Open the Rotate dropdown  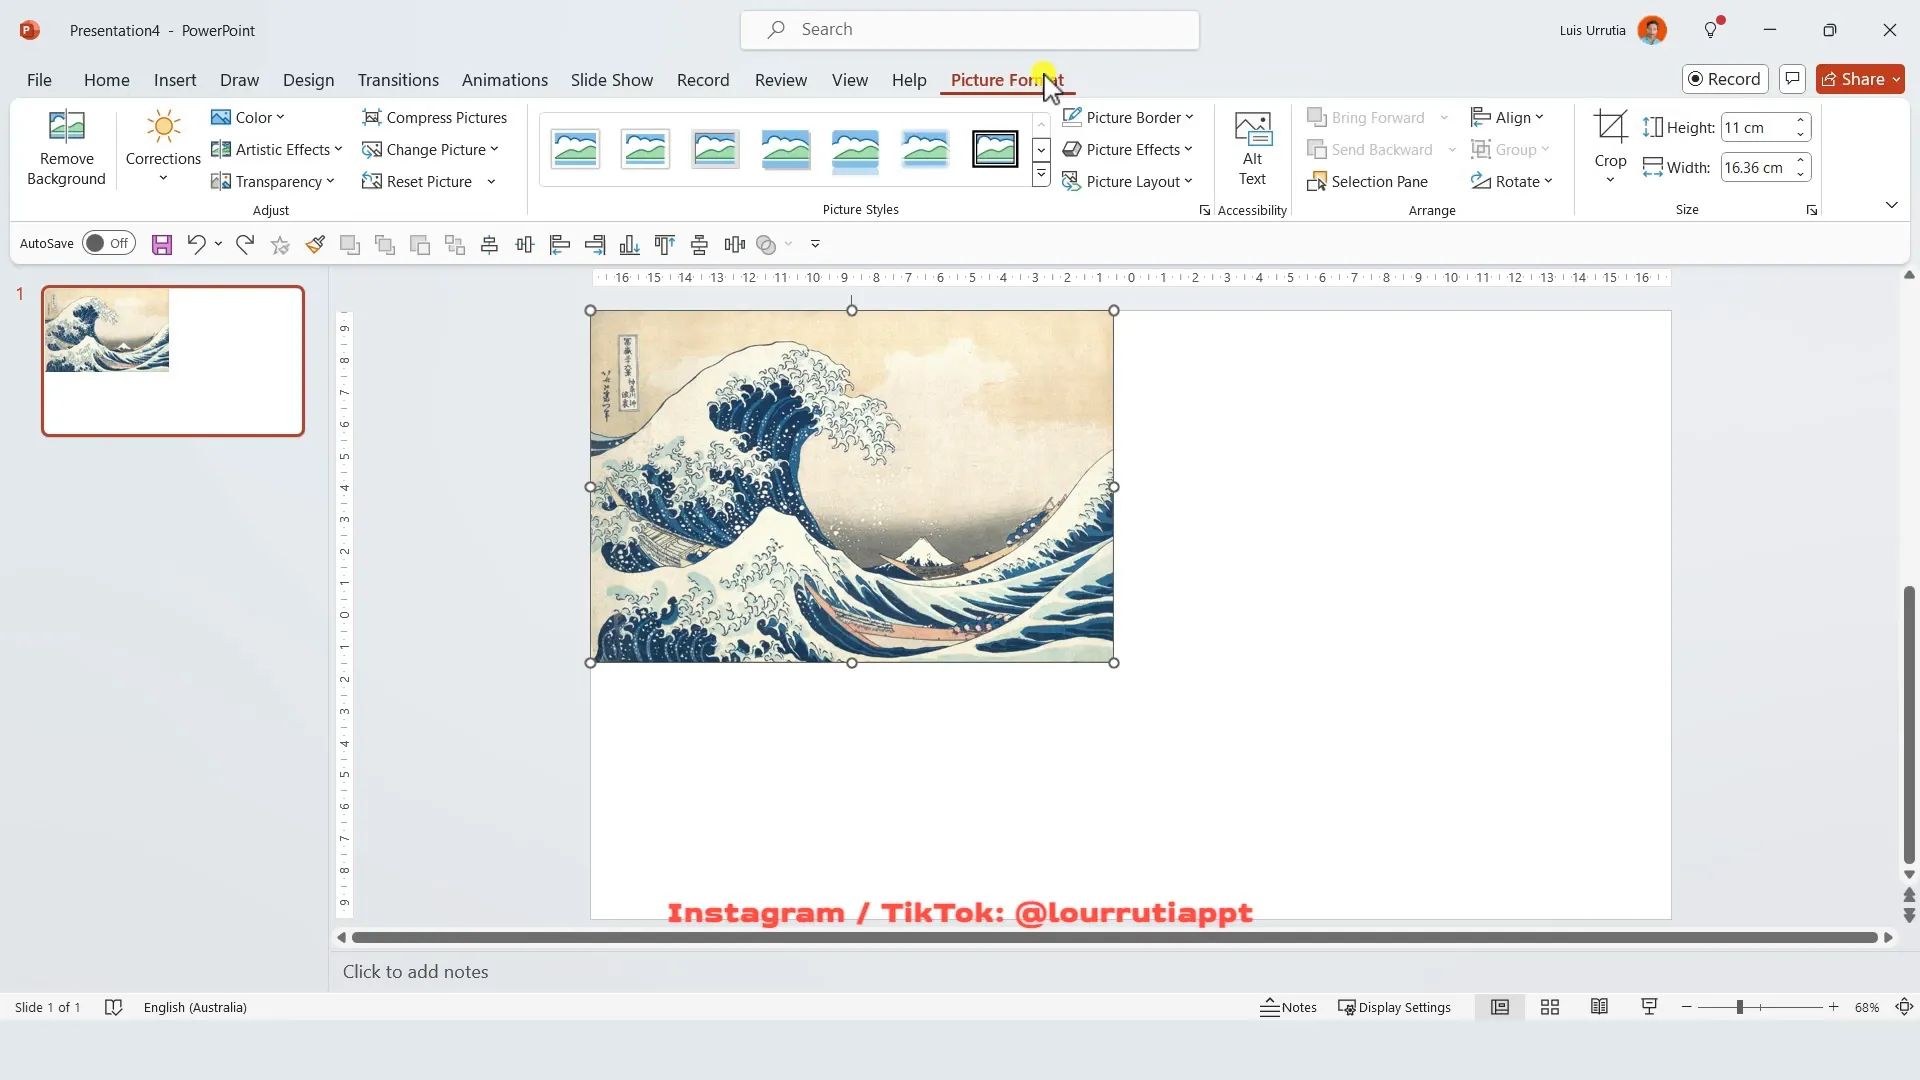1511,182
